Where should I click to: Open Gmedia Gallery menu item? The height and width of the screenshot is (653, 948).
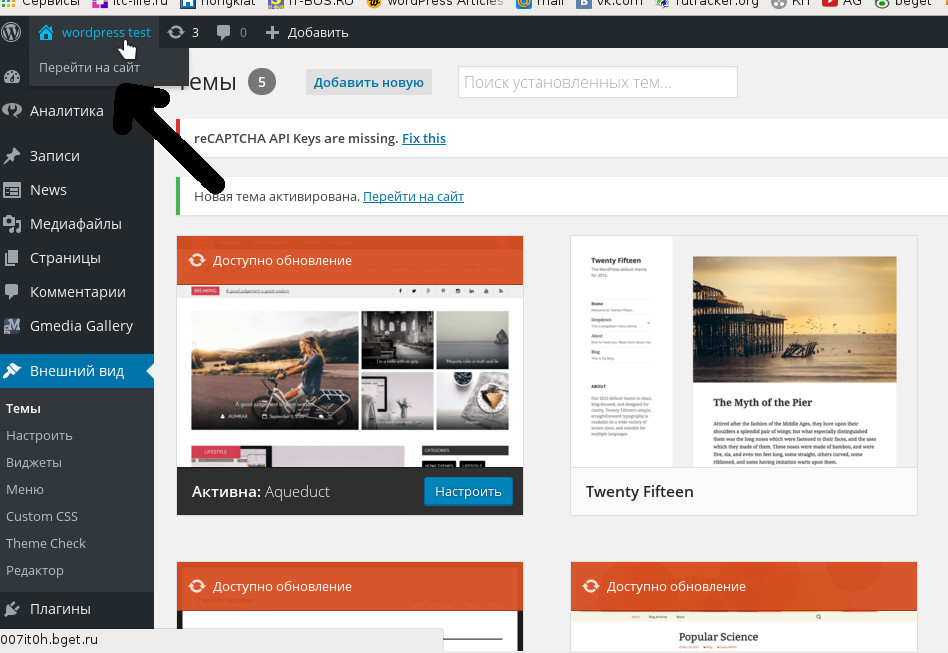[81, 326]
